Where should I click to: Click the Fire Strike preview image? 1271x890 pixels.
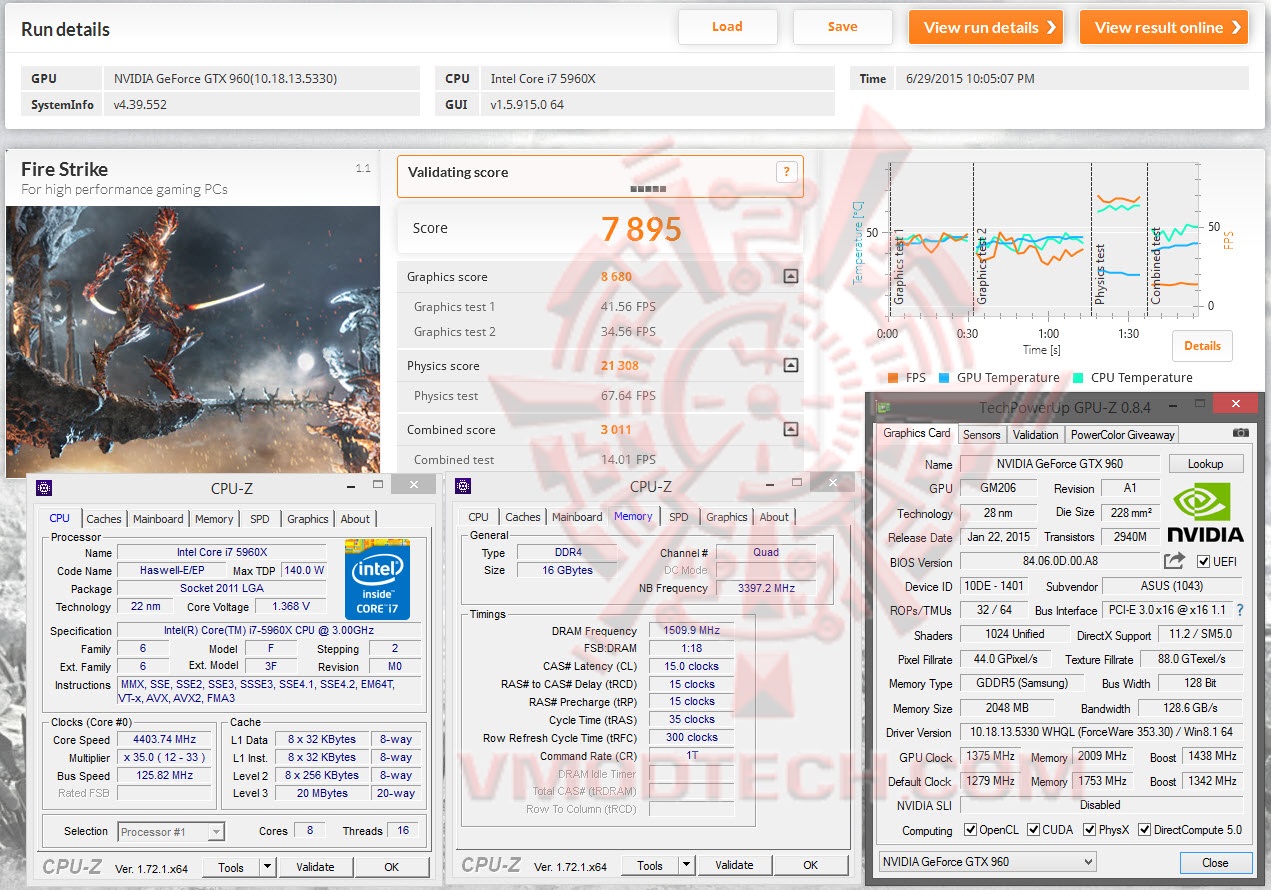[x=193, y=340]
